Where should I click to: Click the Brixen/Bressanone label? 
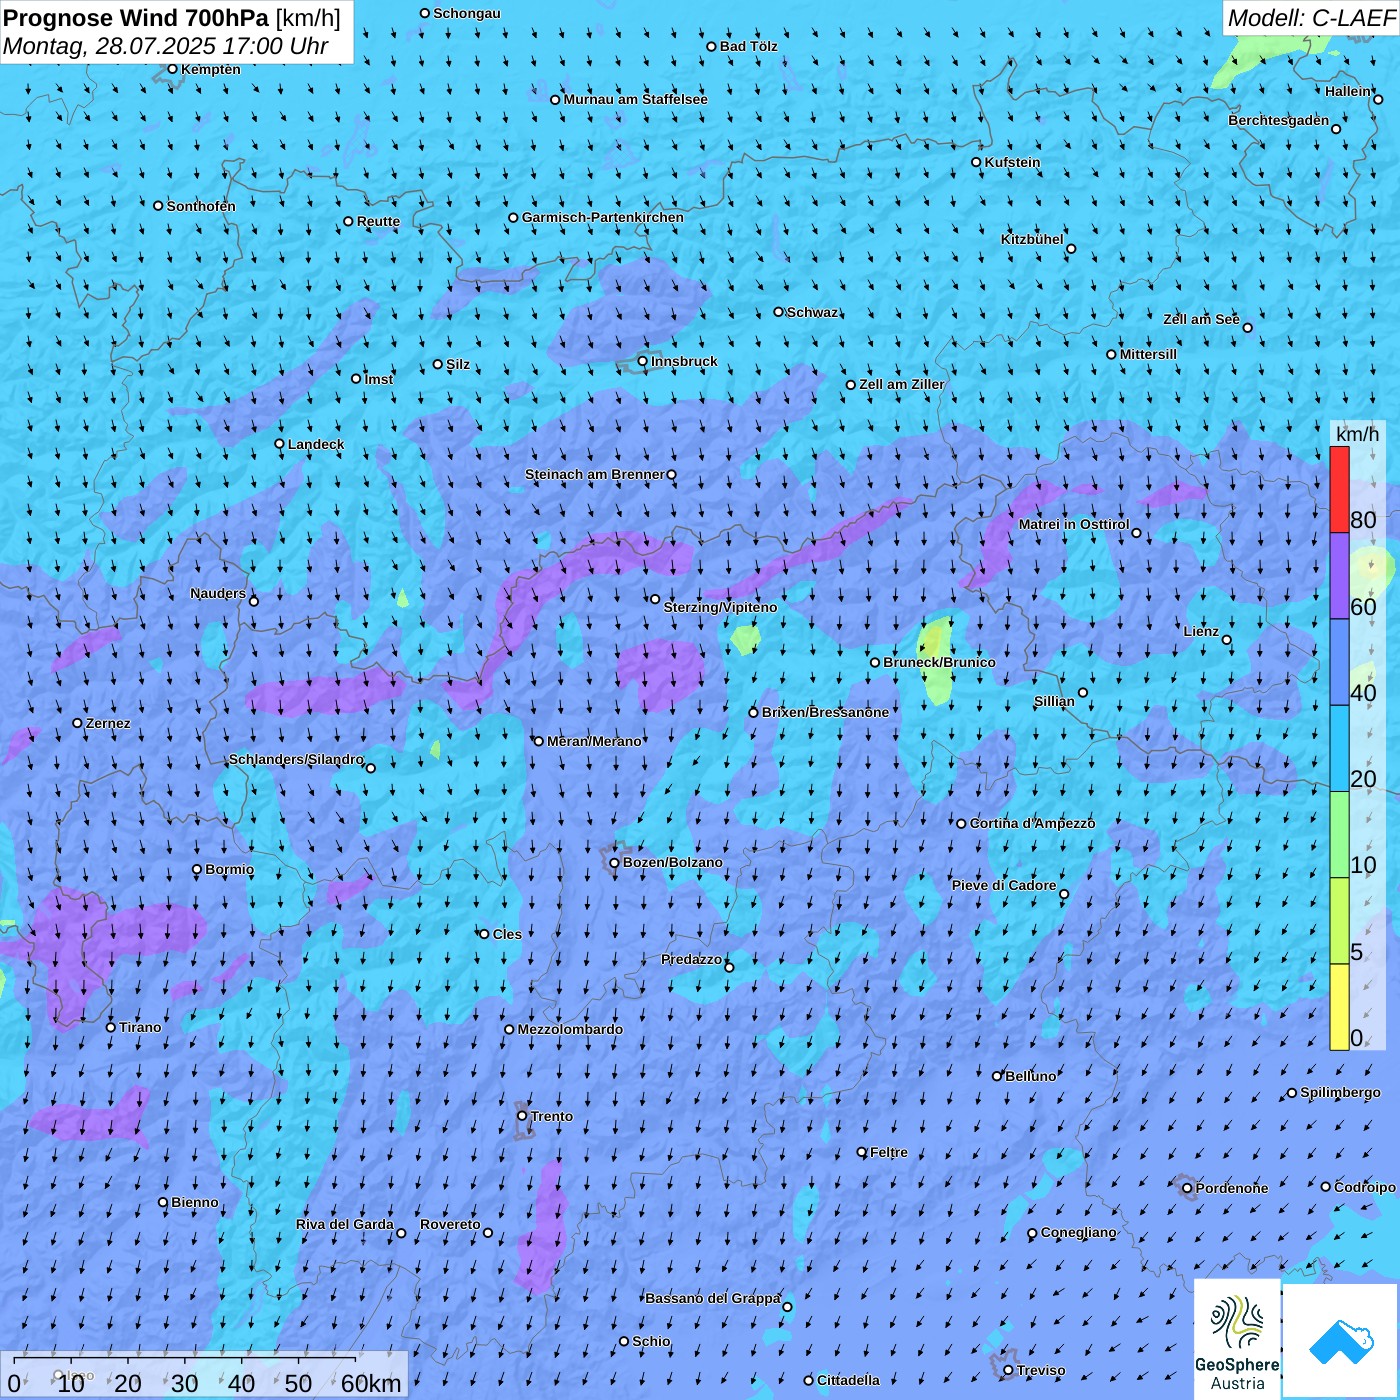[x=825, y=712]
